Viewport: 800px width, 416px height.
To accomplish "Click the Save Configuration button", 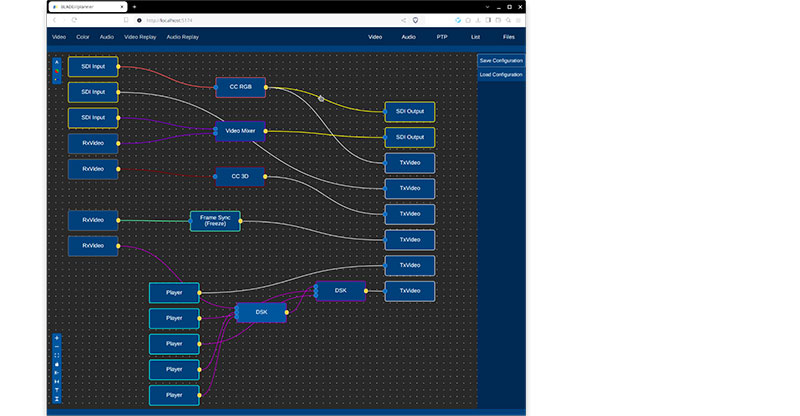I will click(x=500, y=61).
